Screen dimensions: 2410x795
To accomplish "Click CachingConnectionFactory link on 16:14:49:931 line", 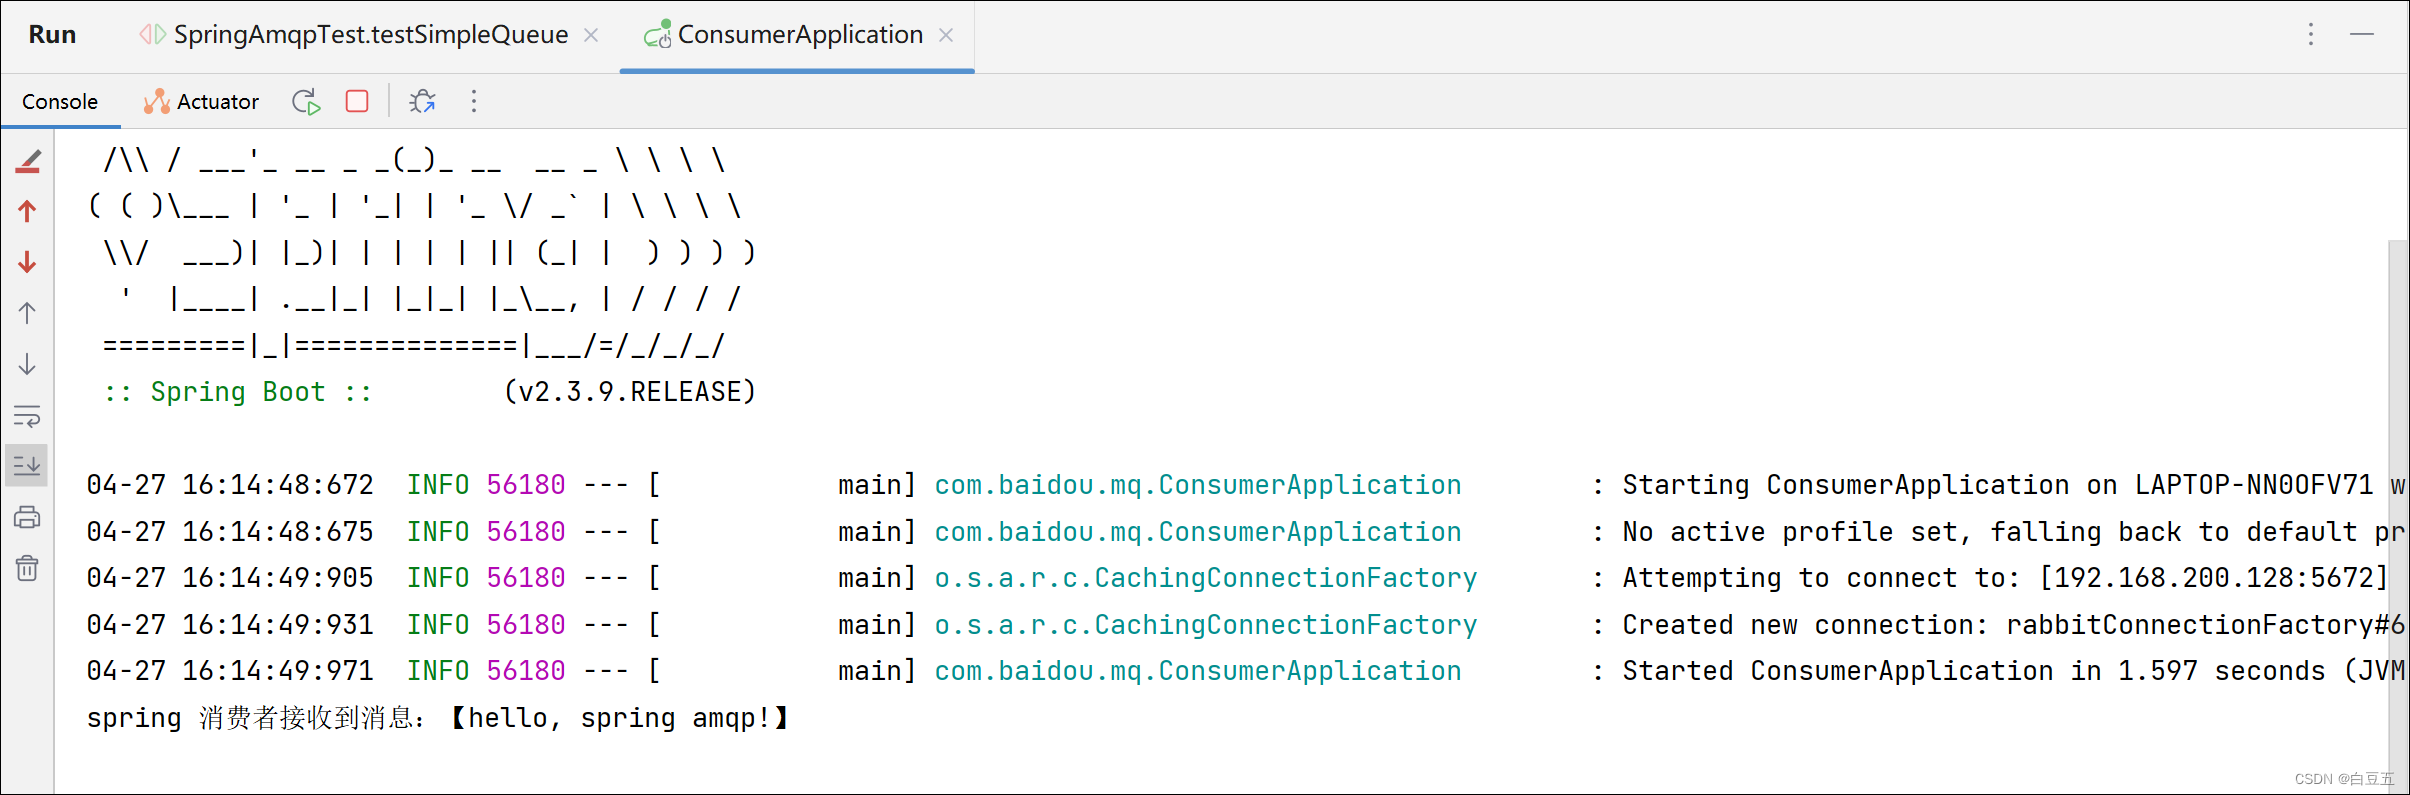I will coord(1206,625).
